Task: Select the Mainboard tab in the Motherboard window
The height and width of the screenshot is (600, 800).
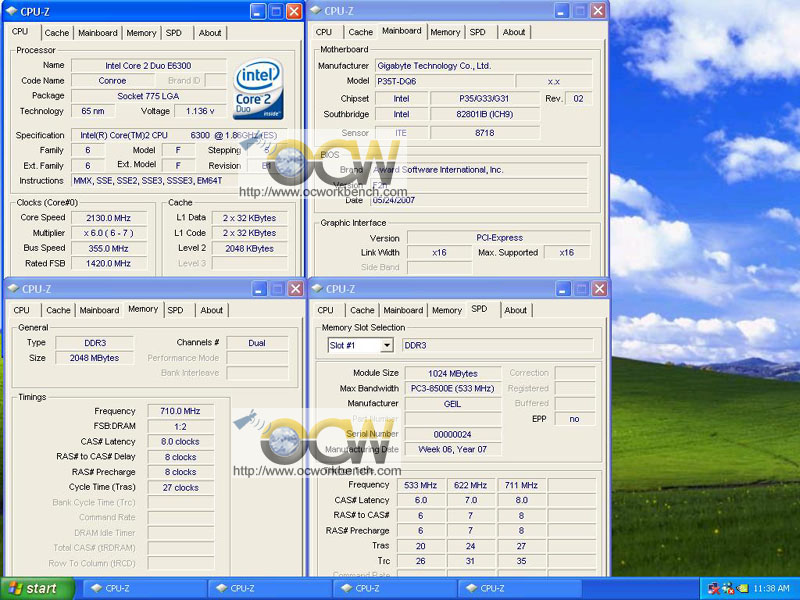Action: click(x=402, y=31)
